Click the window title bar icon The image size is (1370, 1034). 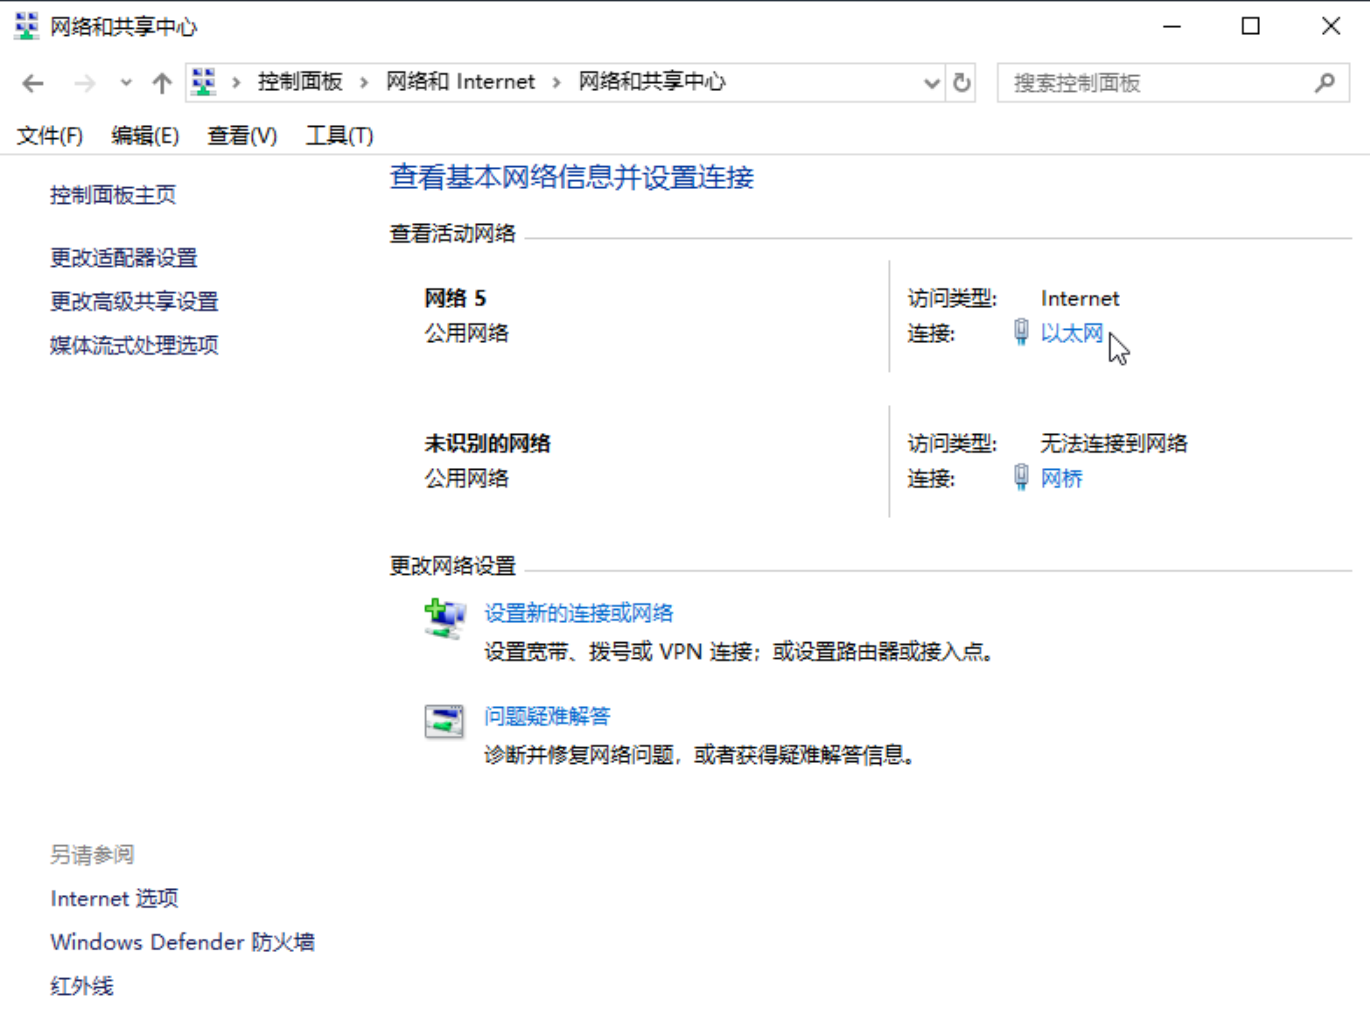tap(27, 26)
